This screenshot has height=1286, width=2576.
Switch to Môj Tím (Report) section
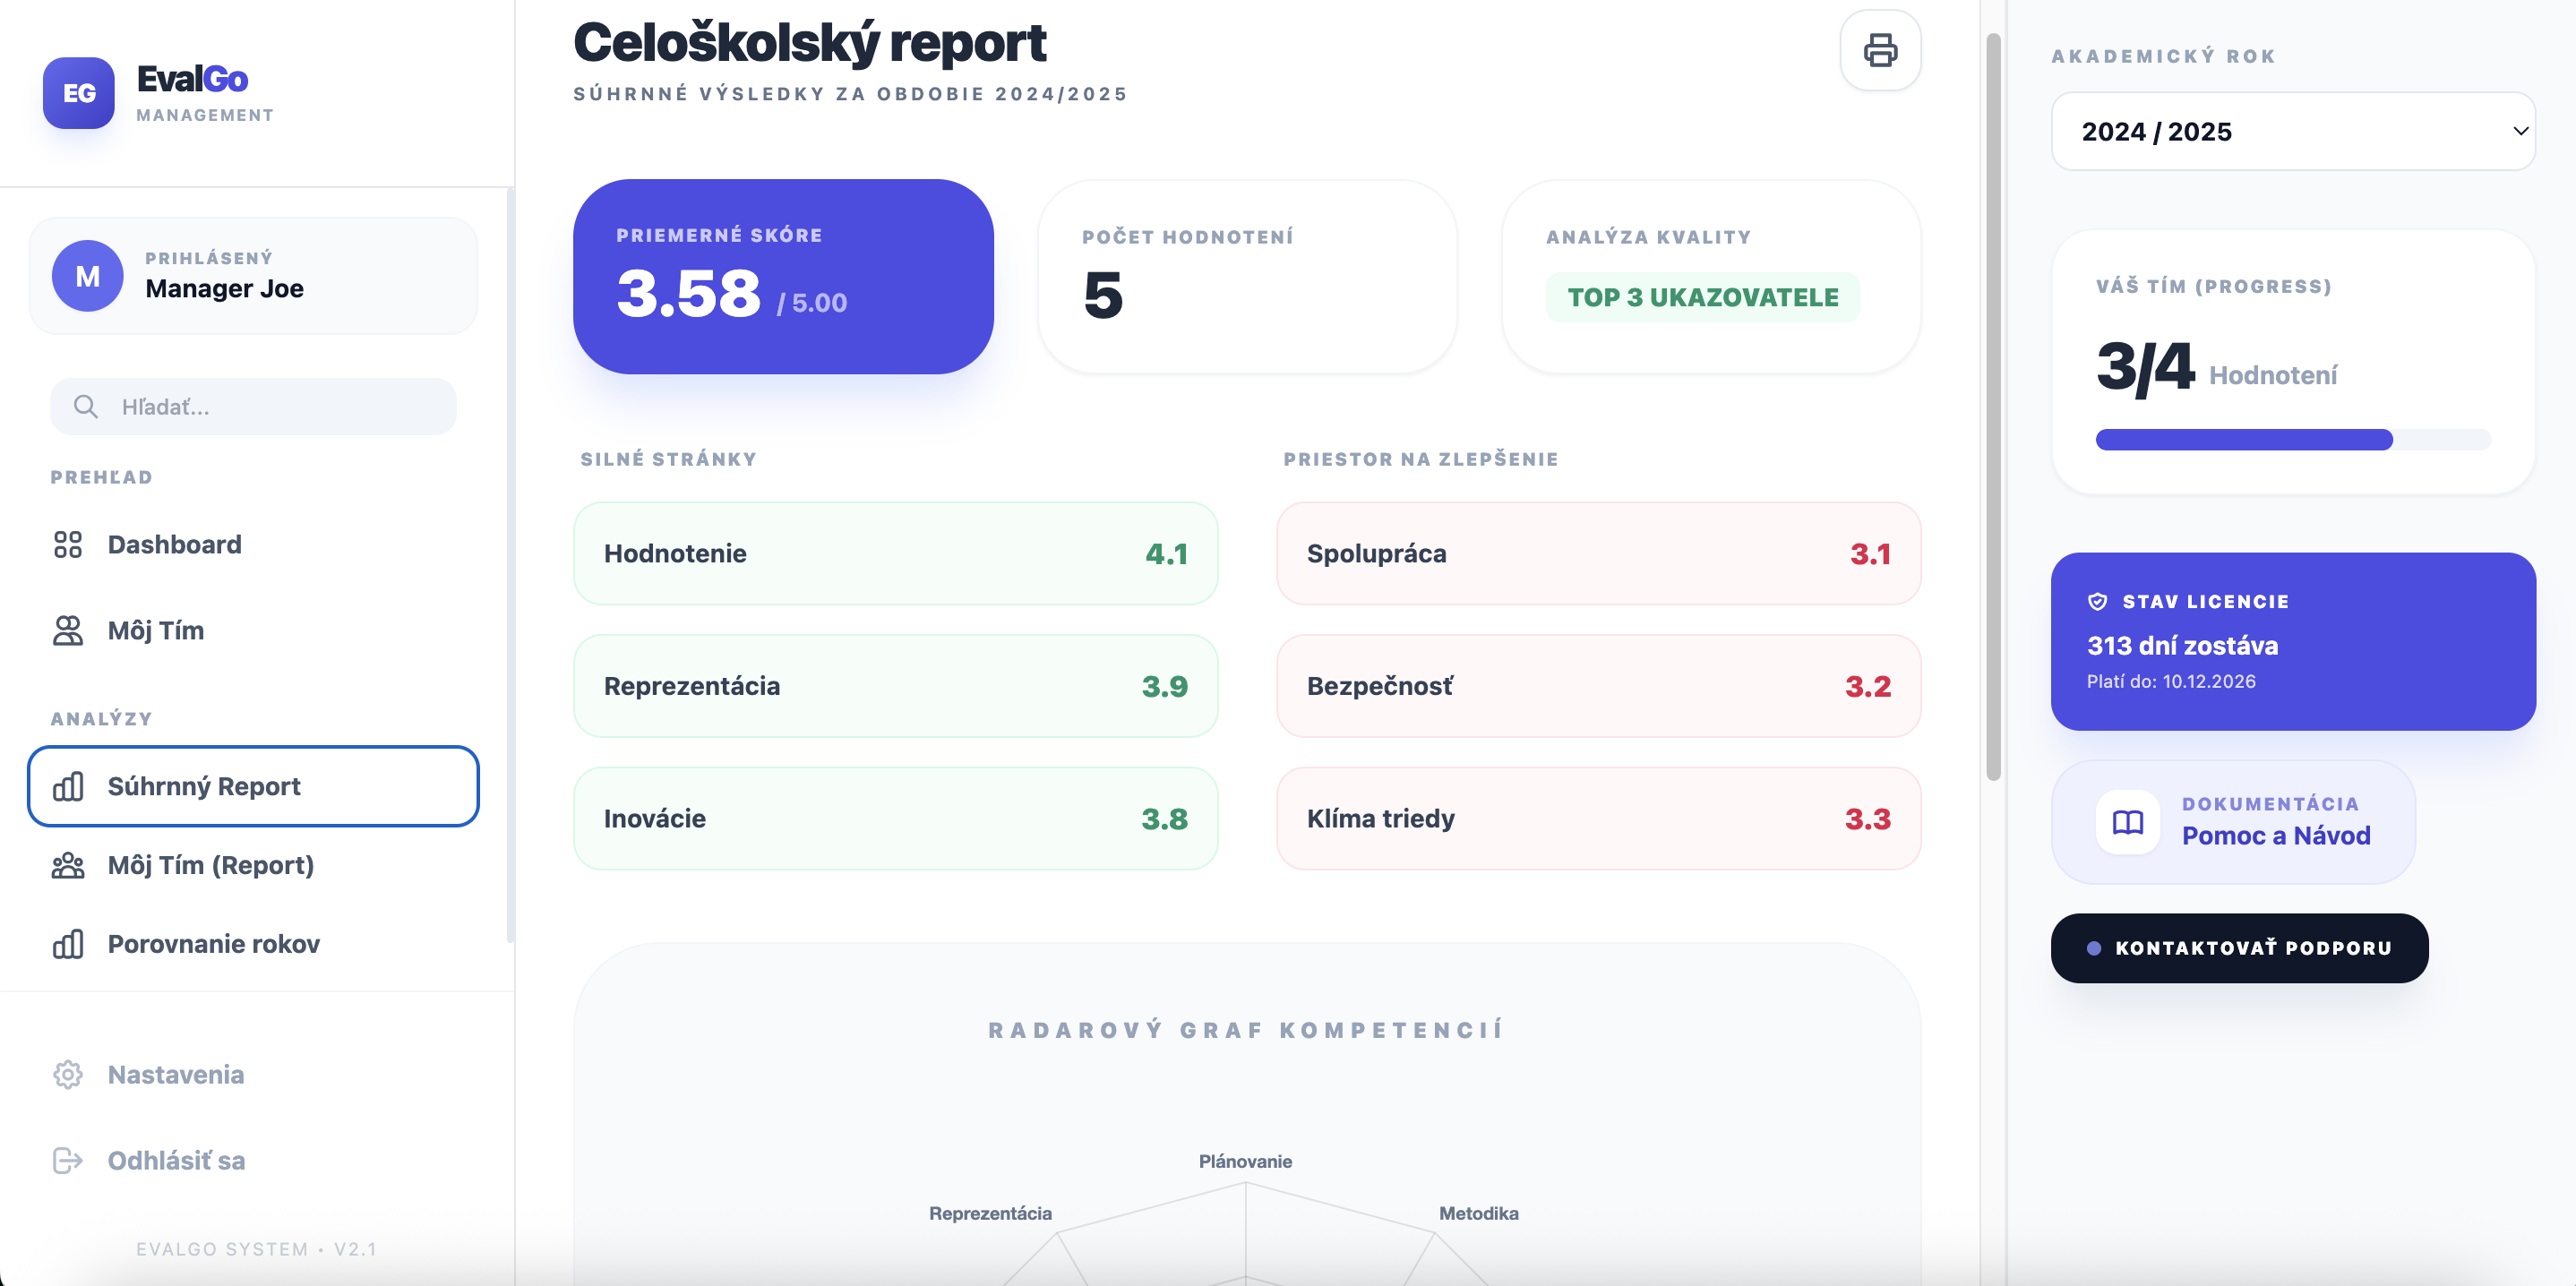[x=211, y=866]
